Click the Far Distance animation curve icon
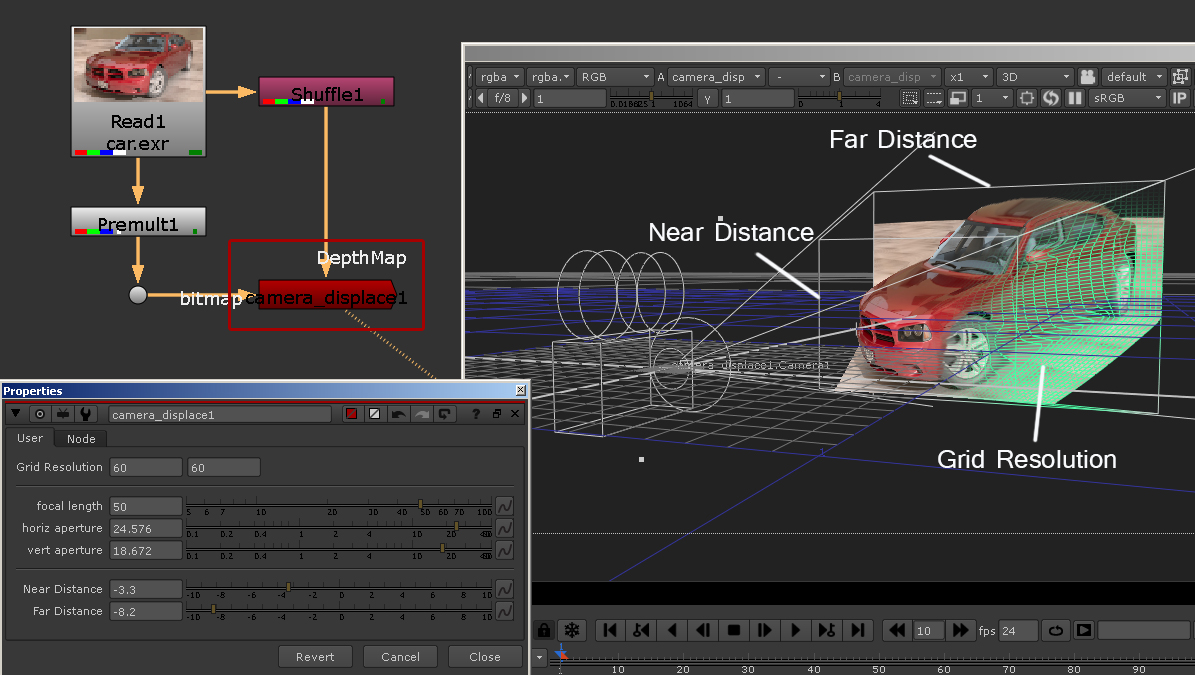 [x=505, y=611]
